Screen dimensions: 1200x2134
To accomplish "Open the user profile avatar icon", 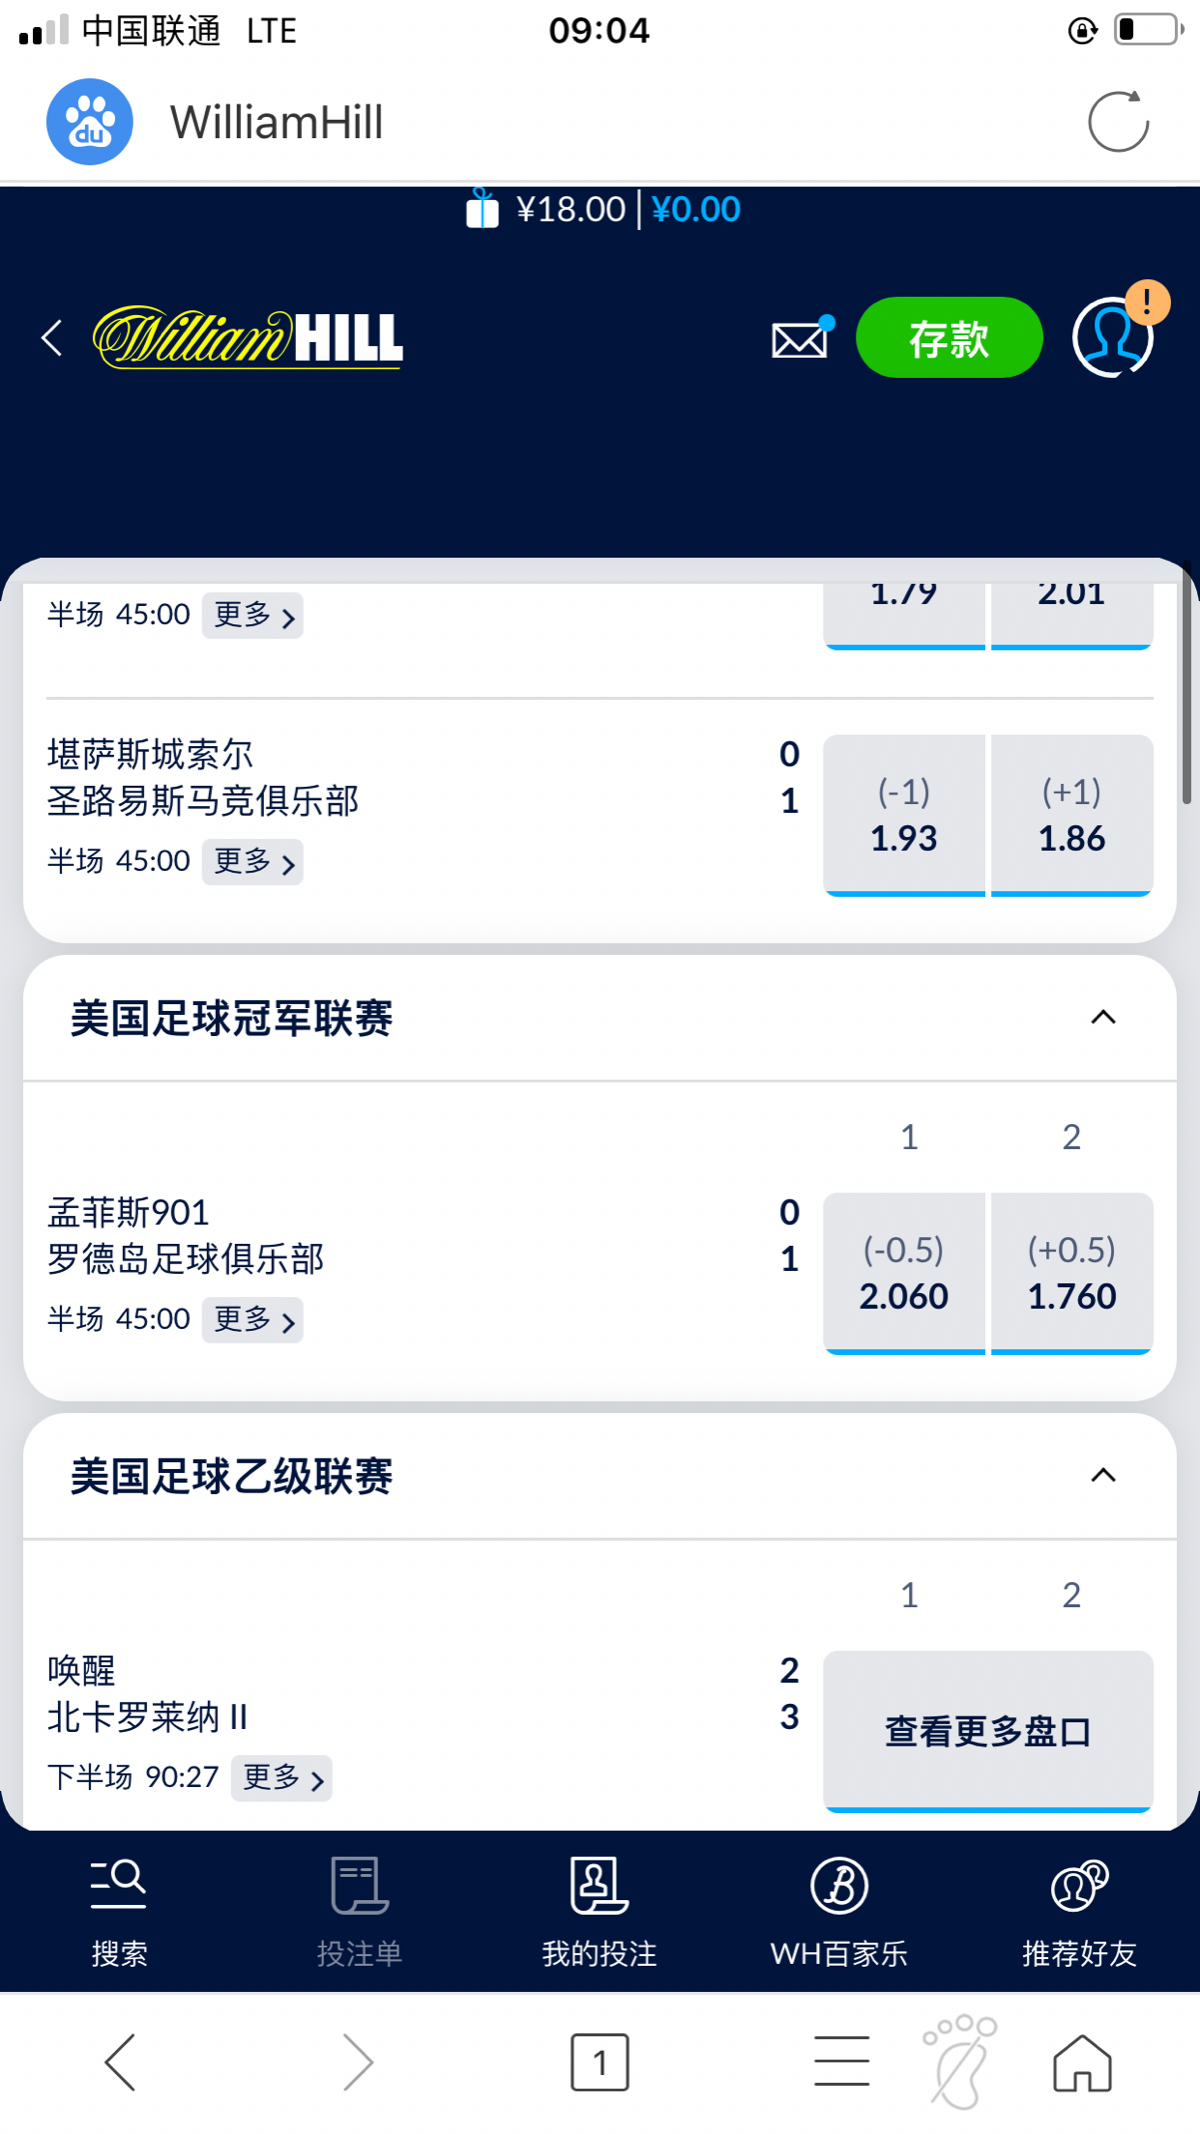I will (x=1112, y=337).
